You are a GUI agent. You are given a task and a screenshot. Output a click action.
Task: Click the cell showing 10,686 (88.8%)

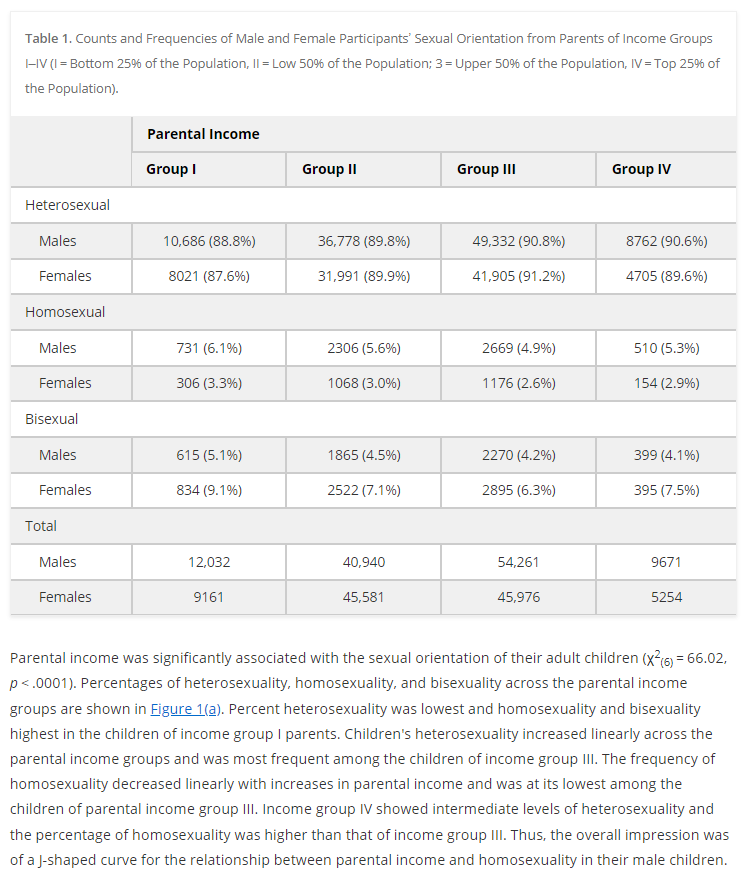[x=209, y=241]
